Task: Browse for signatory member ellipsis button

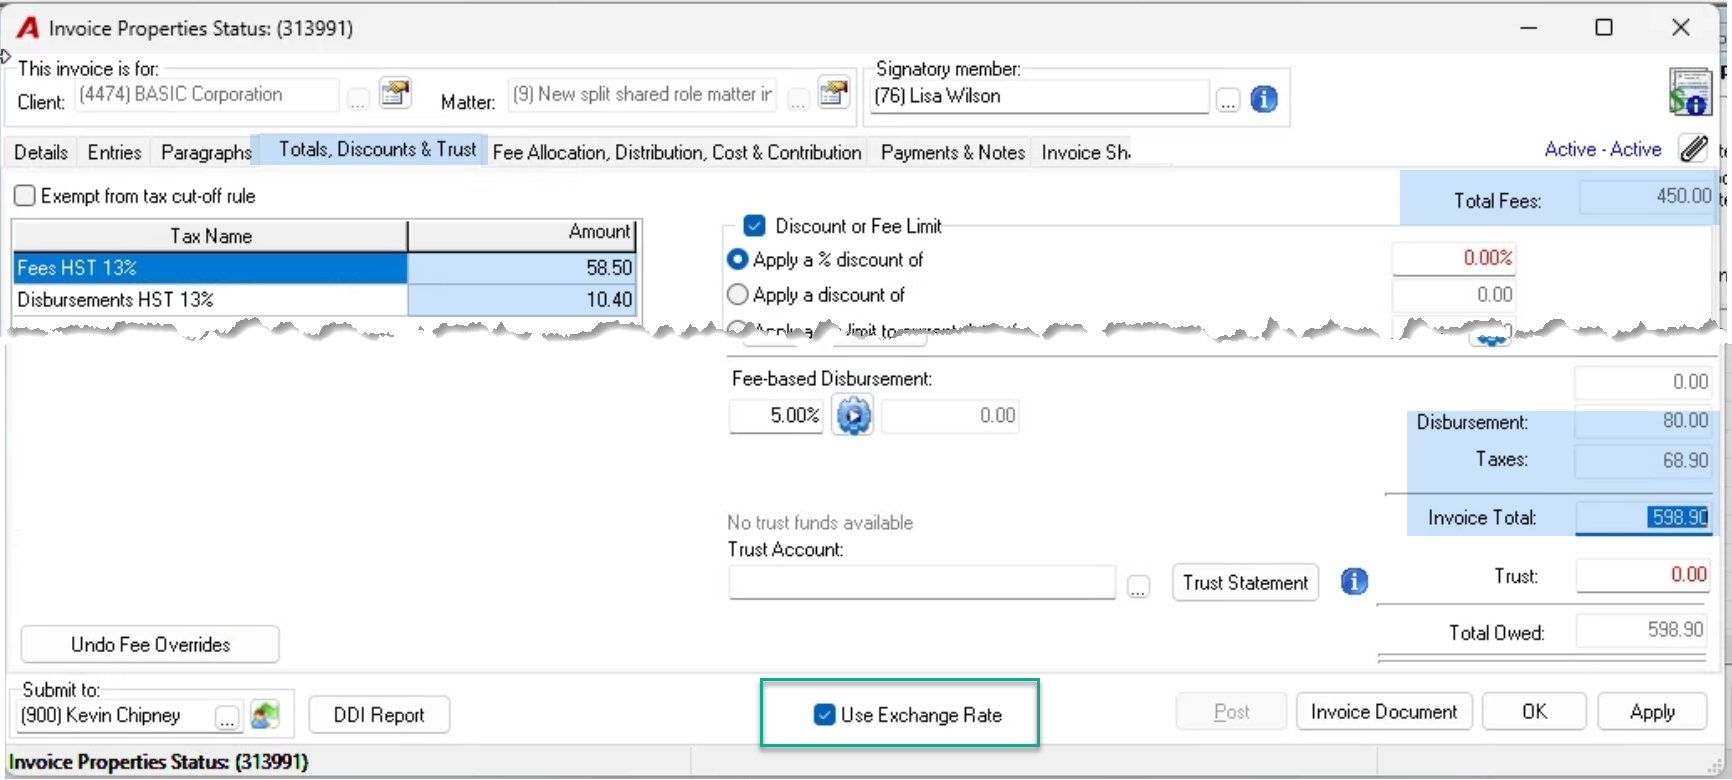Action: tap(1228, 100)
